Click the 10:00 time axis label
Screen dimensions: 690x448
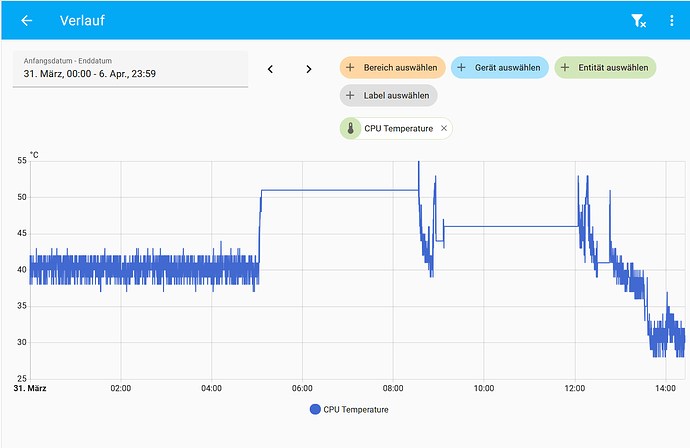click(484, 388)
